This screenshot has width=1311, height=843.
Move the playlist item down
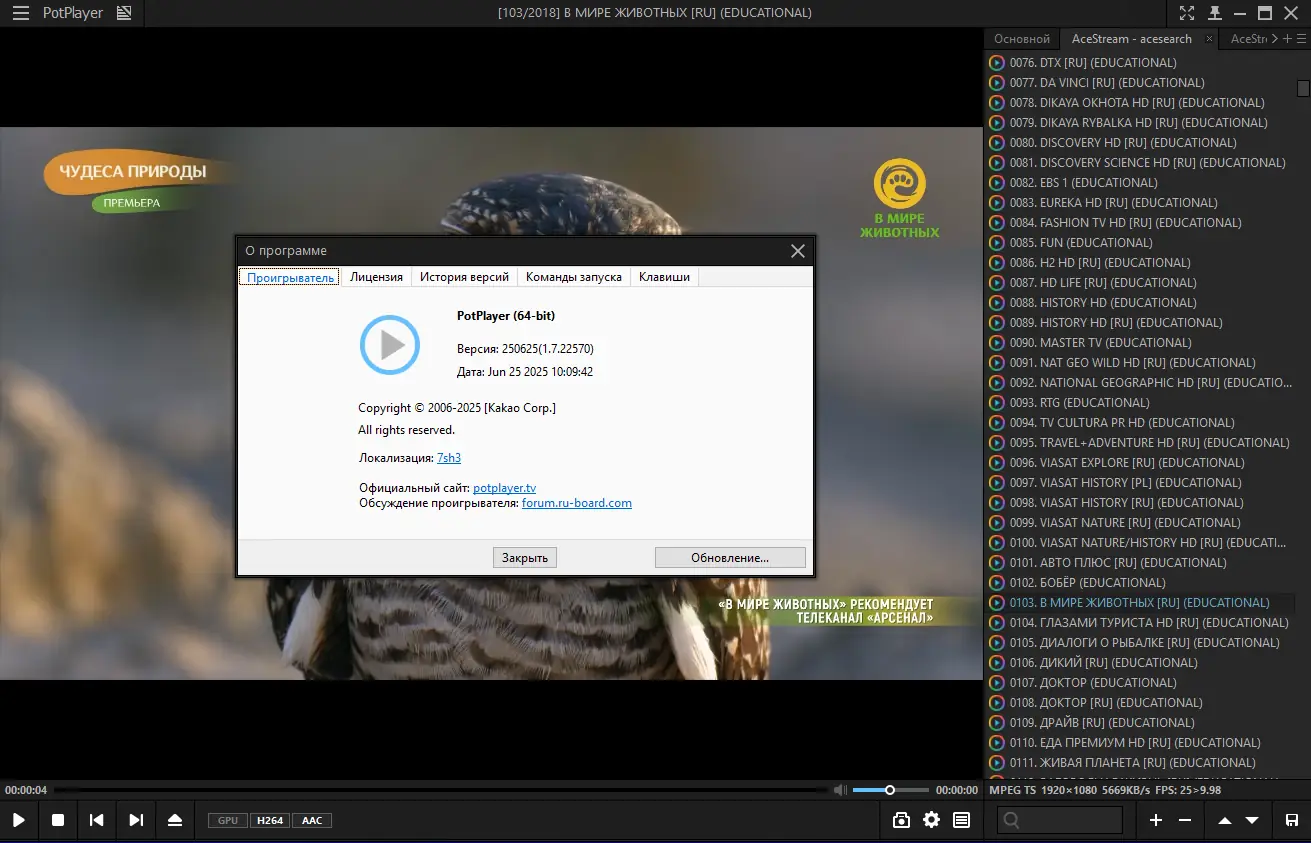click(x=1252, y=820)
